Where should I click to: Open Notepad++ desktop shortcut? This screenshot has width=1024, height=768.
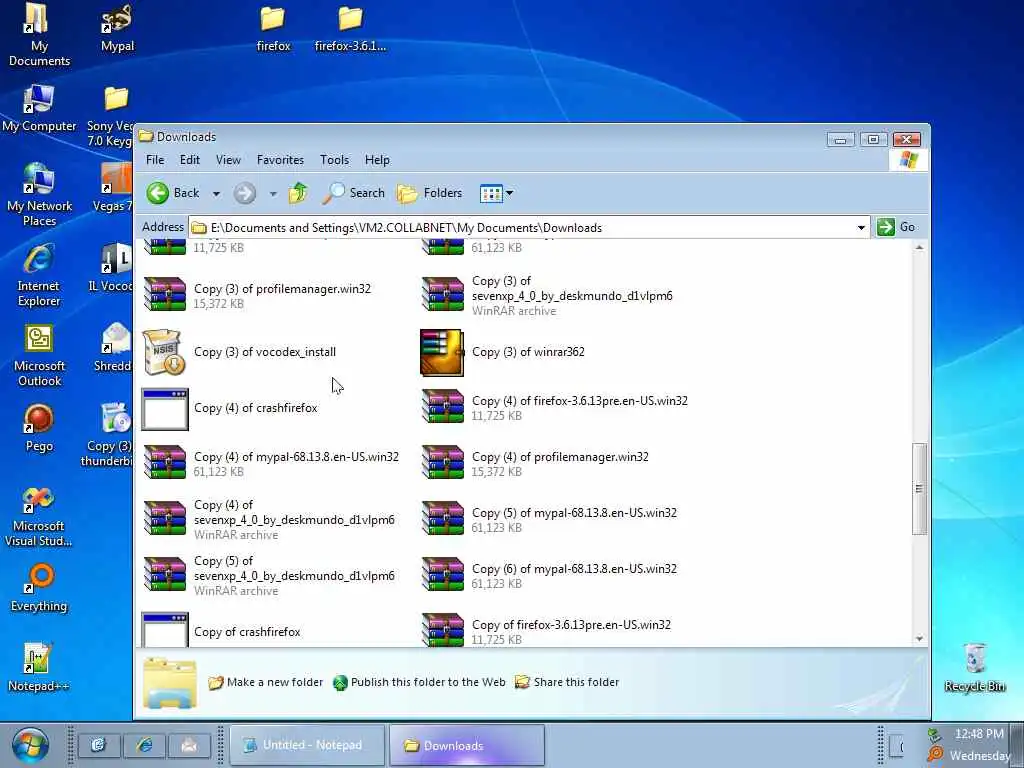(x=39, y=667)
